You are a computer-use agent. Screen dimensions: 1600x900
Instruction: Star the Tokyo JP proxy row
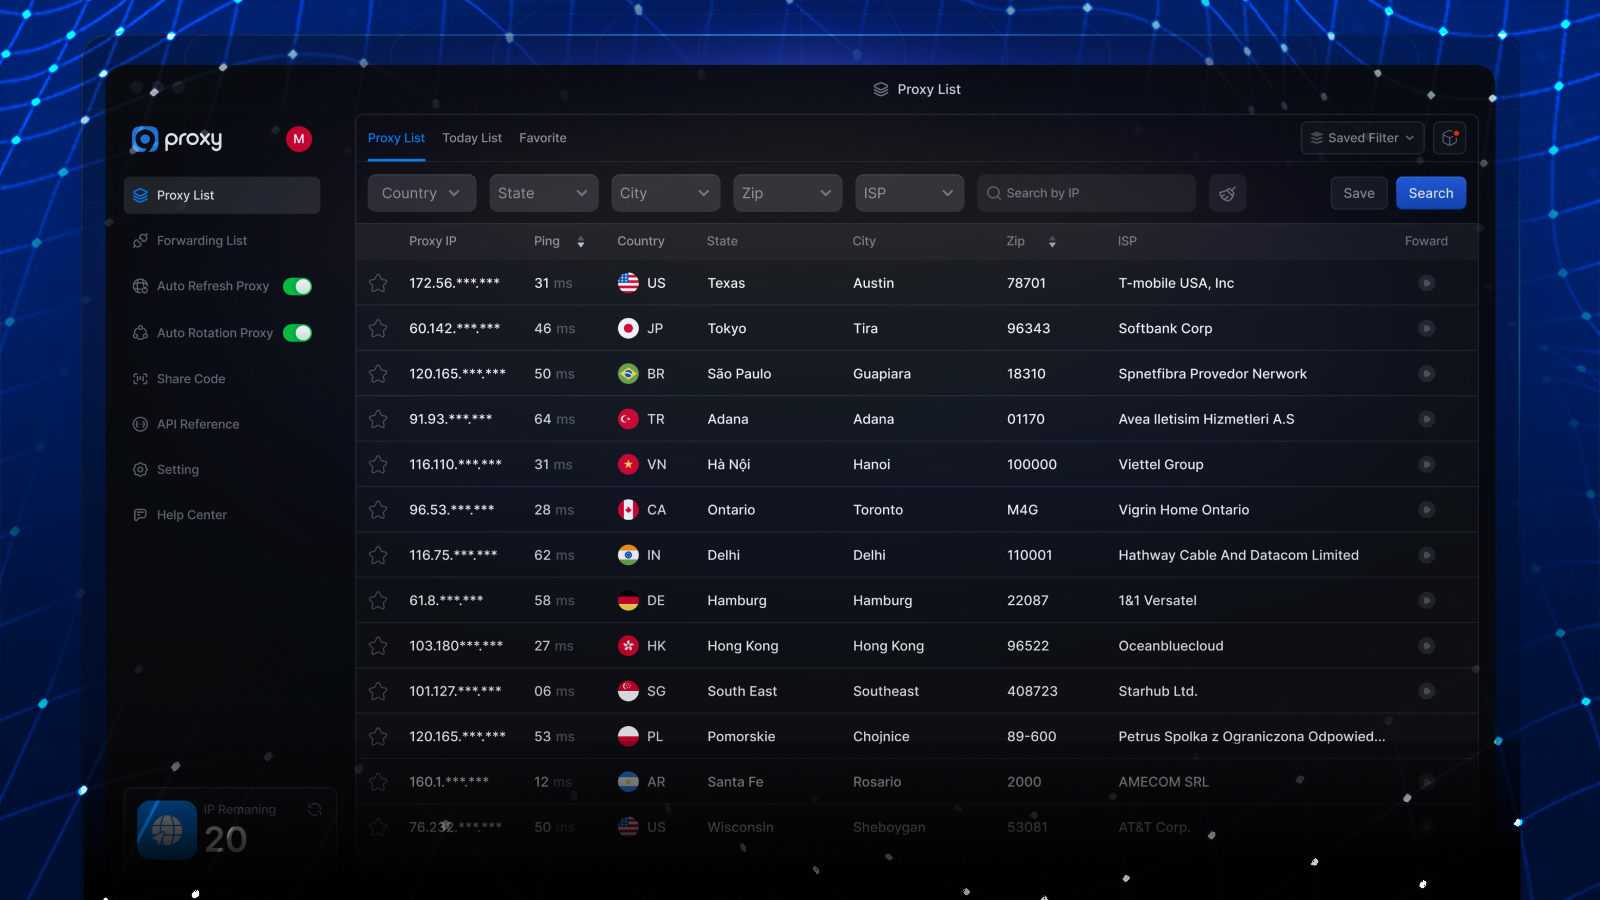coord(378,328)
